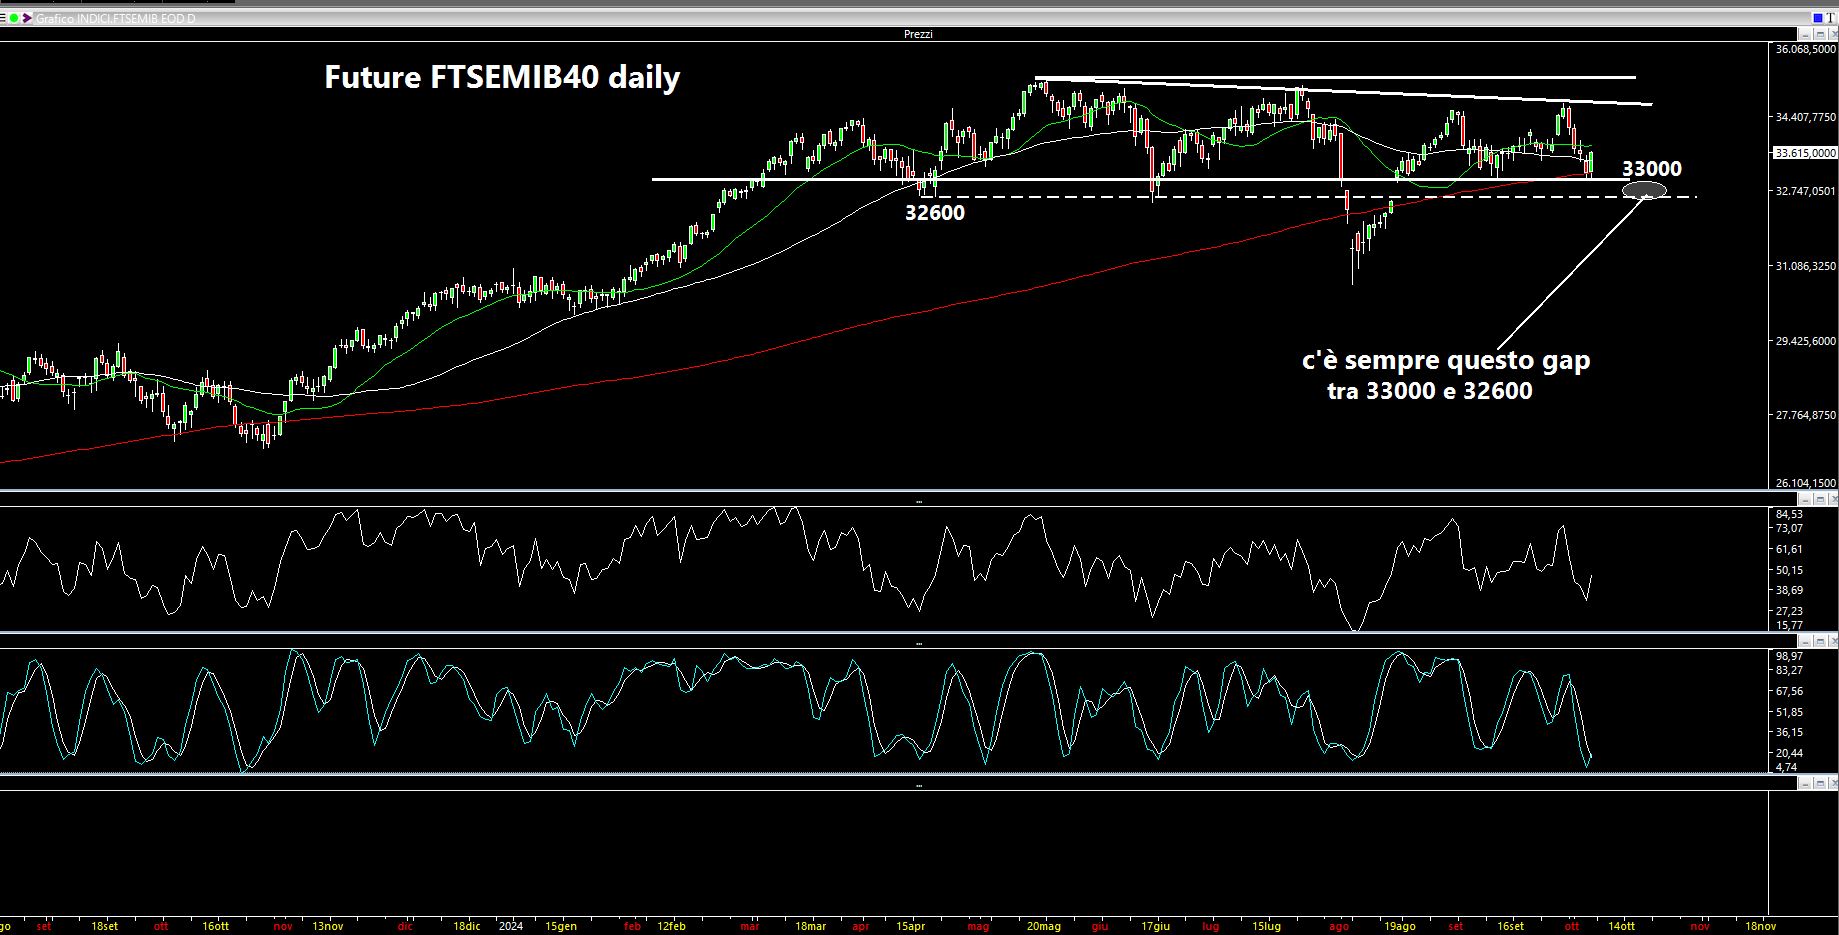Click price axis value 32.747,0501
Image resolution: width=1839 pixels, height=935 pixels.
click(x=1806, y=191)
